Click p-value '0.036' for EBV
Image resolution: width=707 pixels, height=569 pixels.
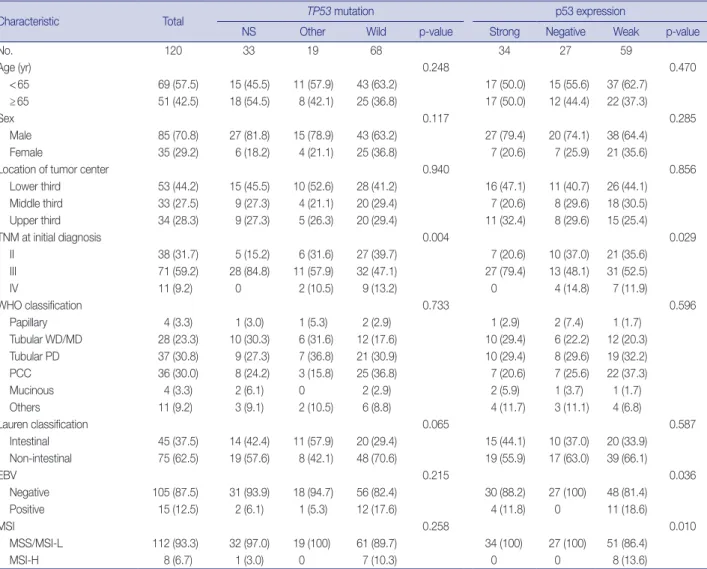(x=683, y=476)
